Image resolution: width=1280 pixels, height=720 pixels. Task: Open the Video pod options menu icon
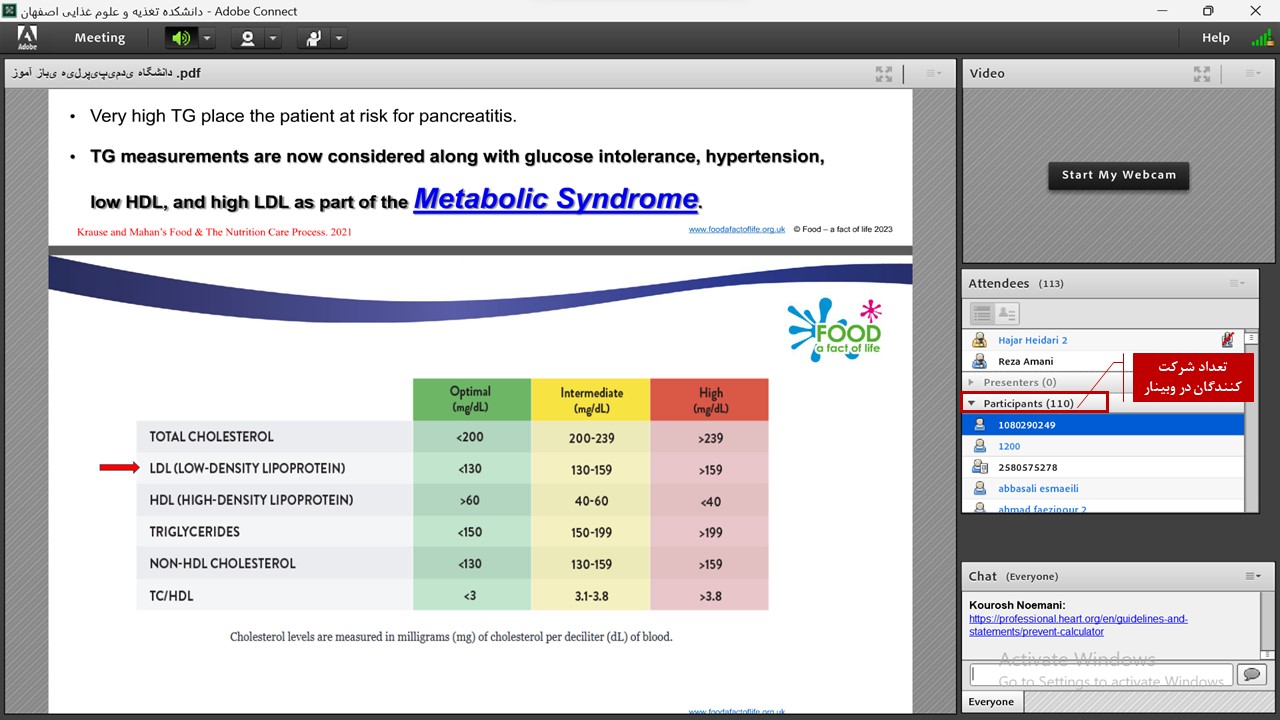click(1251, 73)
